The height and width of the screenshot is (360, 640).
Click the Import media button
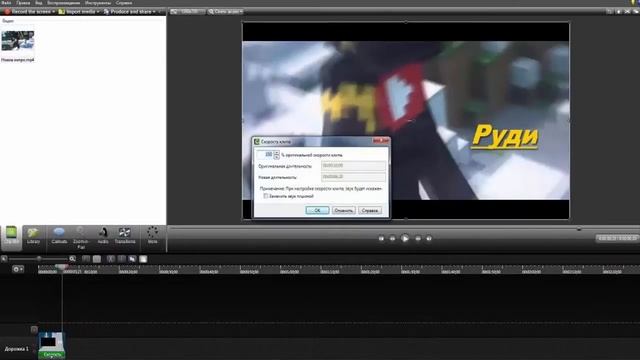[x=77, y=12]
